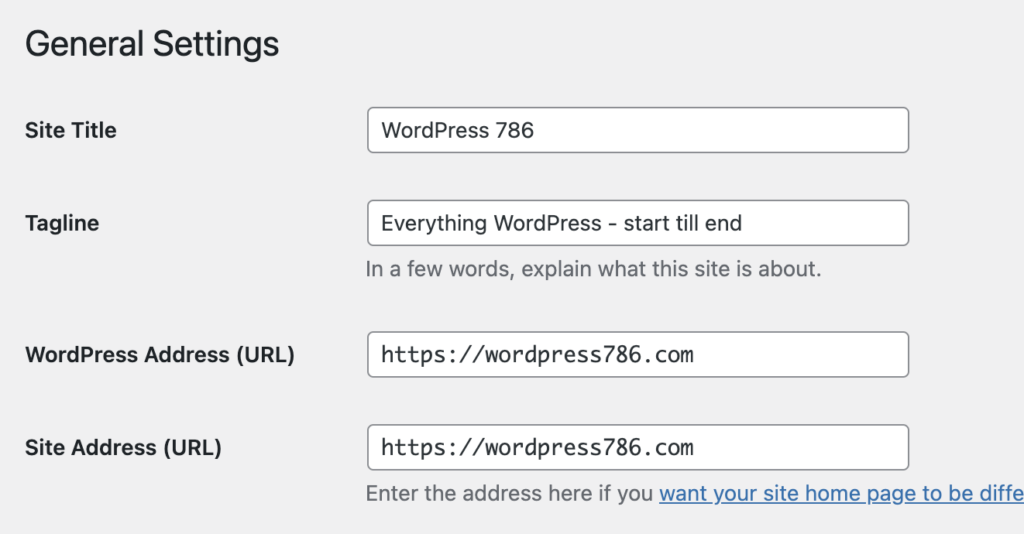
Task: Focus the Site Title input field
Action: pyautogui.click(x=637, y=130)
